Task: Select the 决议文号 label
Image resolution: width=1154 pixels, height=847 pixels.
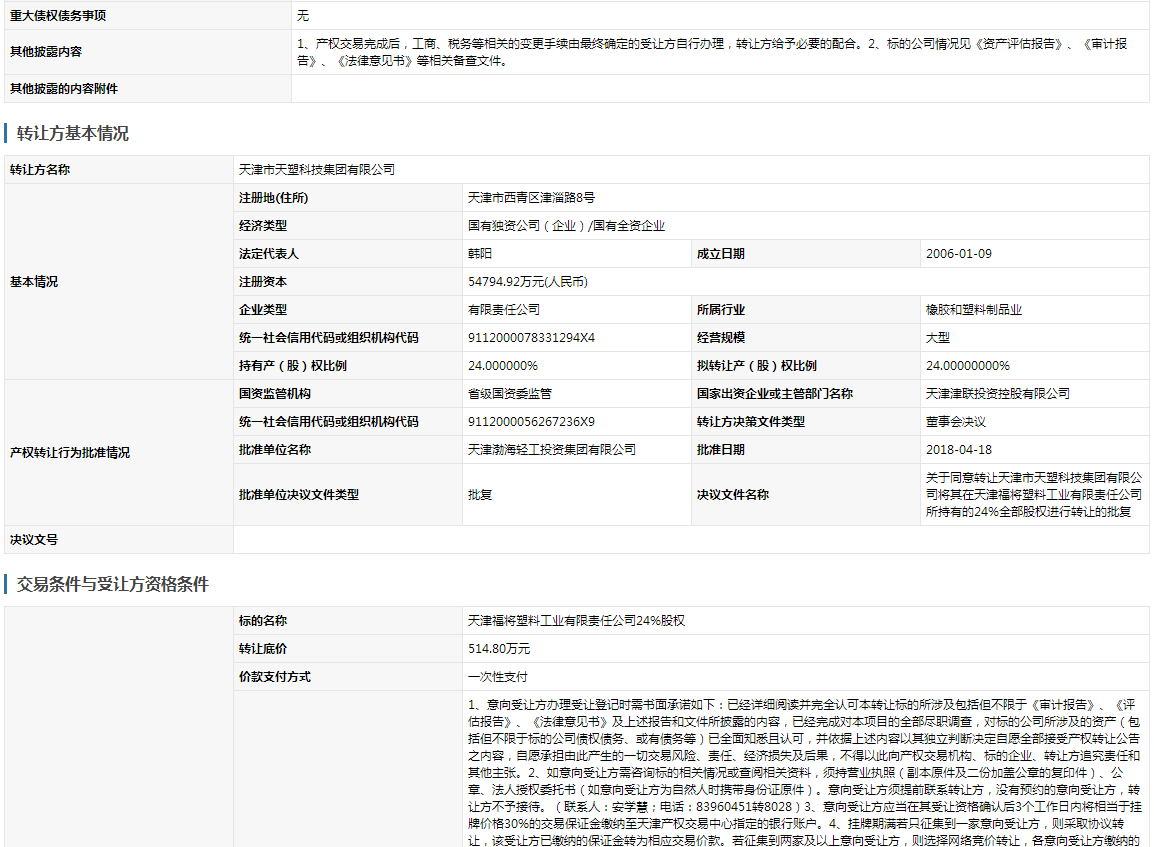Action: [x=34, y=539]
